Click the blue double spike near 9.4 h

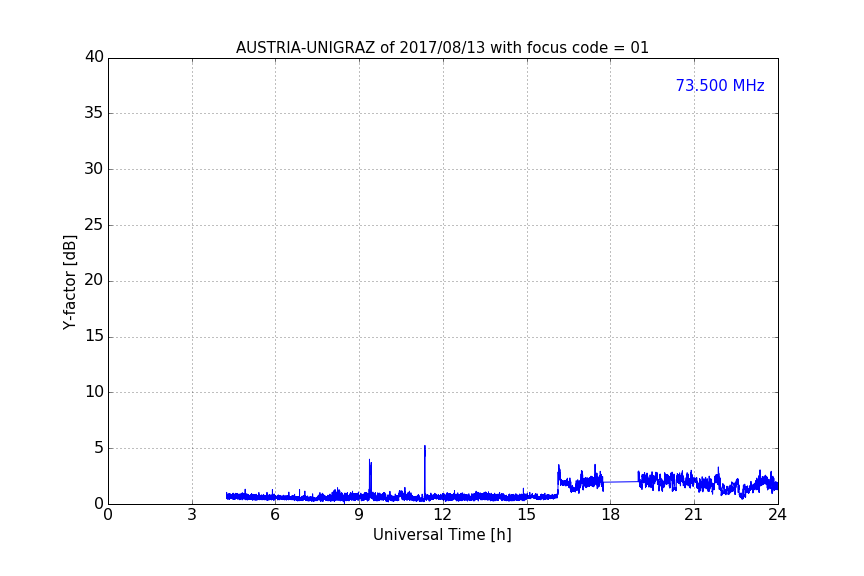pyautogui.click(x=370, y=476)
